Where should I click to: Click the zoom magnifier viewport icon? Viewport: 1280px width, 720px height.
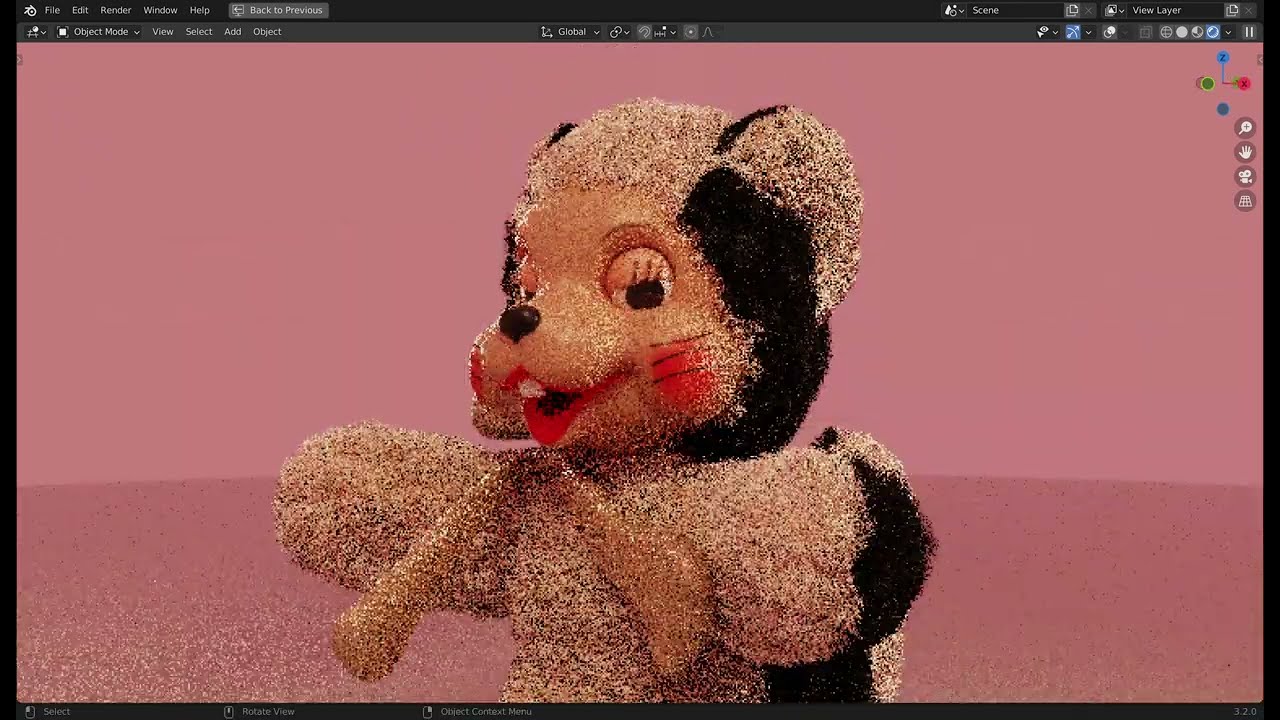coord(1245,128)
